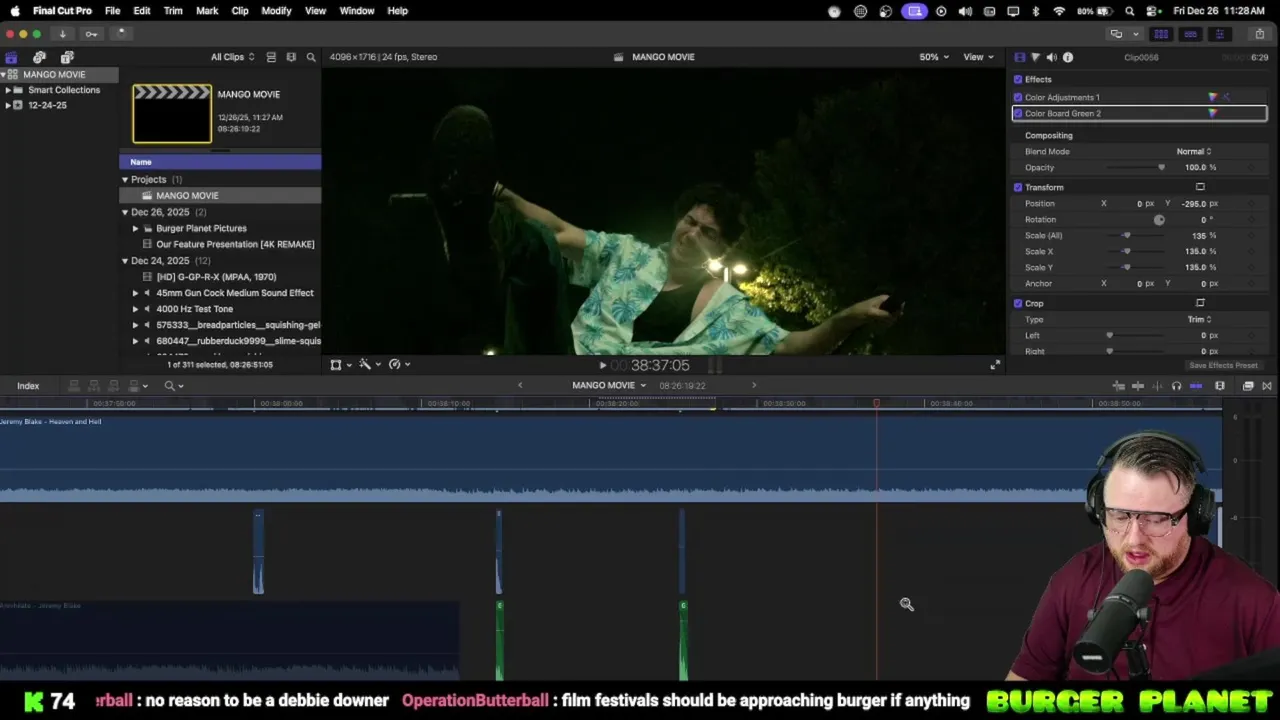Open macOS Spotlight search in menu bar
The height and width of the screenshot is (720, 1280).
coord(1129,11)
